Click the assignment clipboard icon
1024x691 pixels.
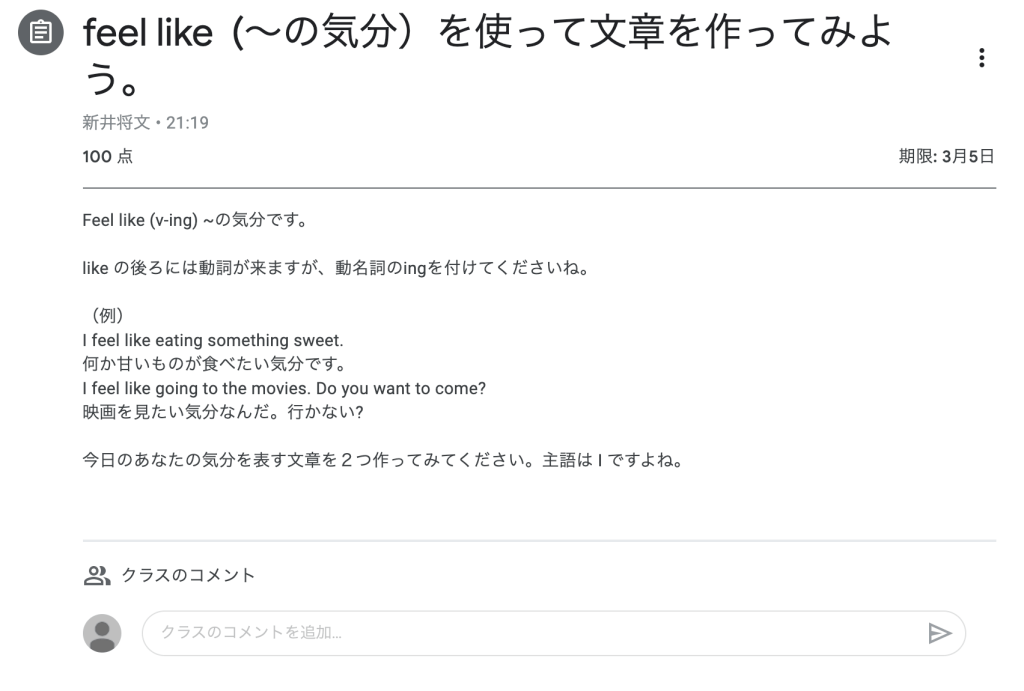[x=41, y=35]
